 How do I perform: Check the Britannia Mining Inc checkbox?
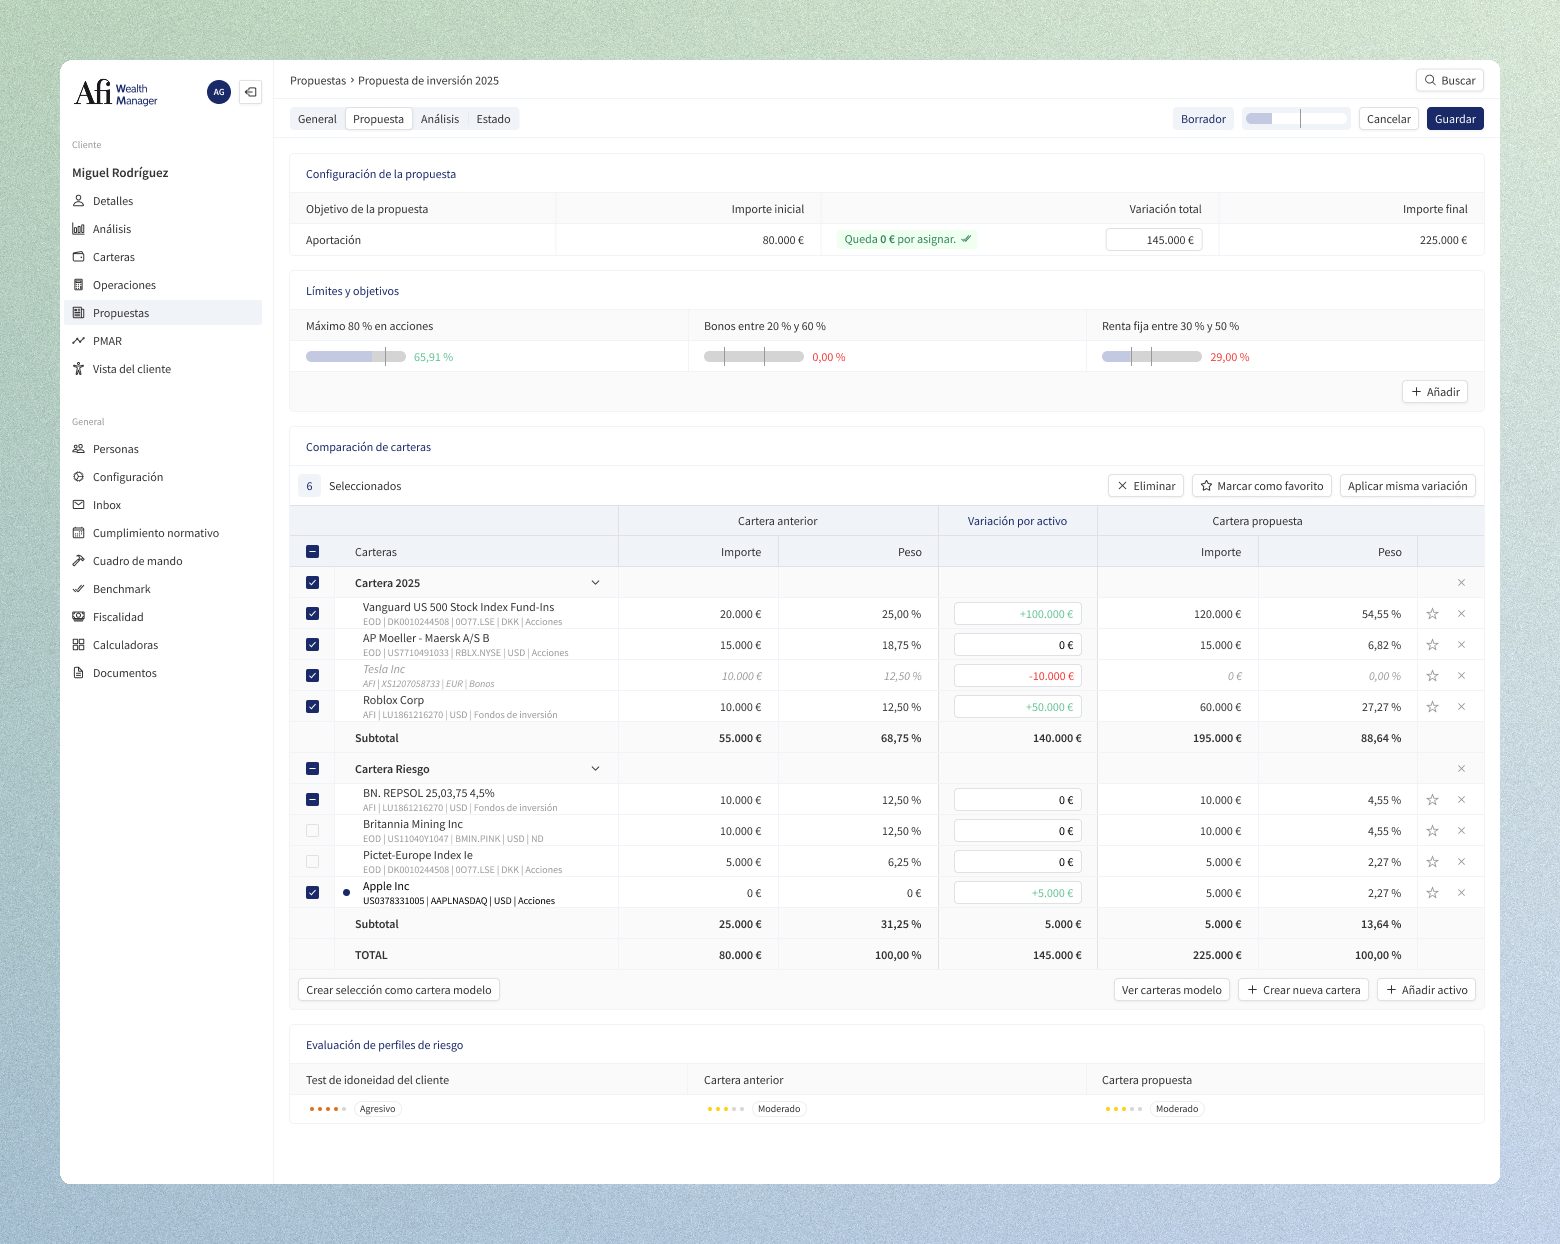click(x=312, y=830)
